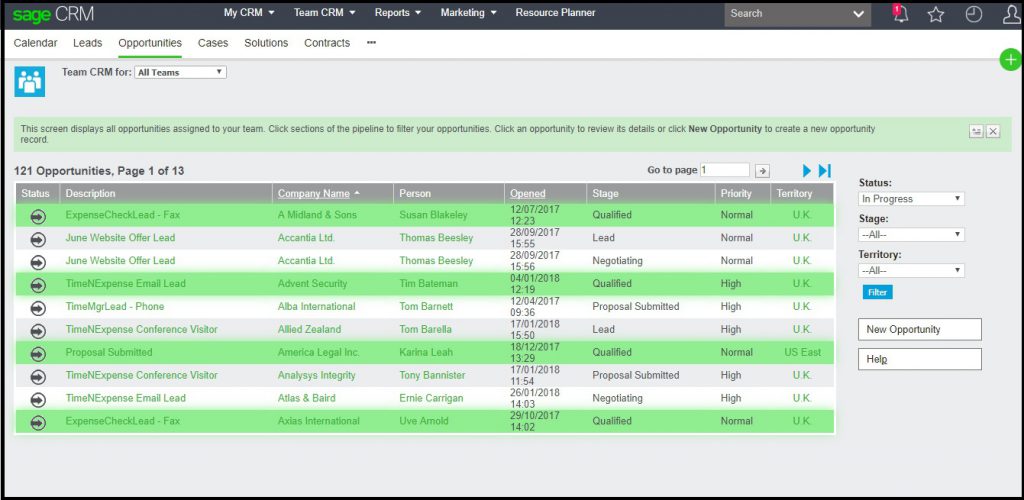The image size is (1024, 500).
Task: Click status icon for Atlas & Baird row
Action: pos(38,399)
